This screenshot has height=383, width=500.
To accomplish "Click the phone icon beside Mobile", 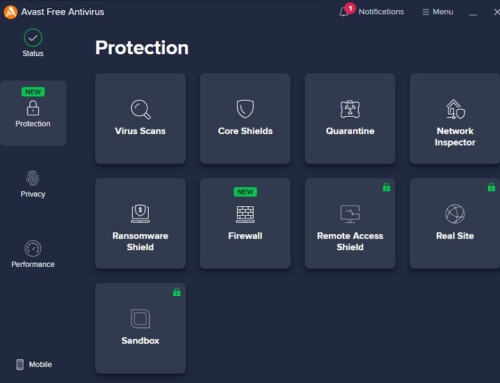I will tap(20, 364).
